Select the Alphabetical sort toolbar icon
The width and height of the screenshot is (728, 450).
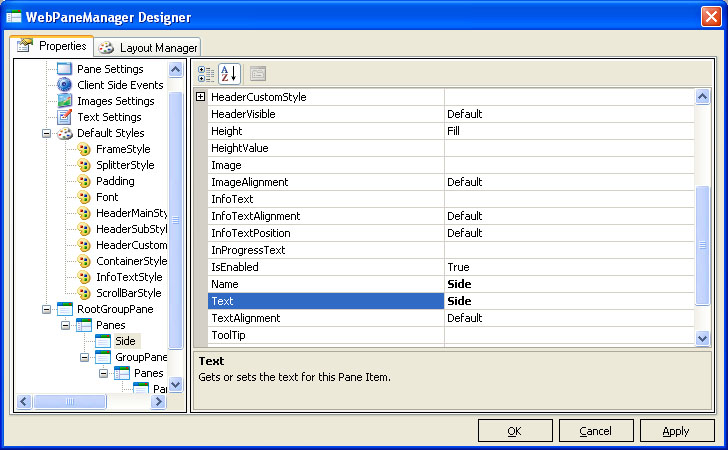pyautogui.click(x=229, y=73)
